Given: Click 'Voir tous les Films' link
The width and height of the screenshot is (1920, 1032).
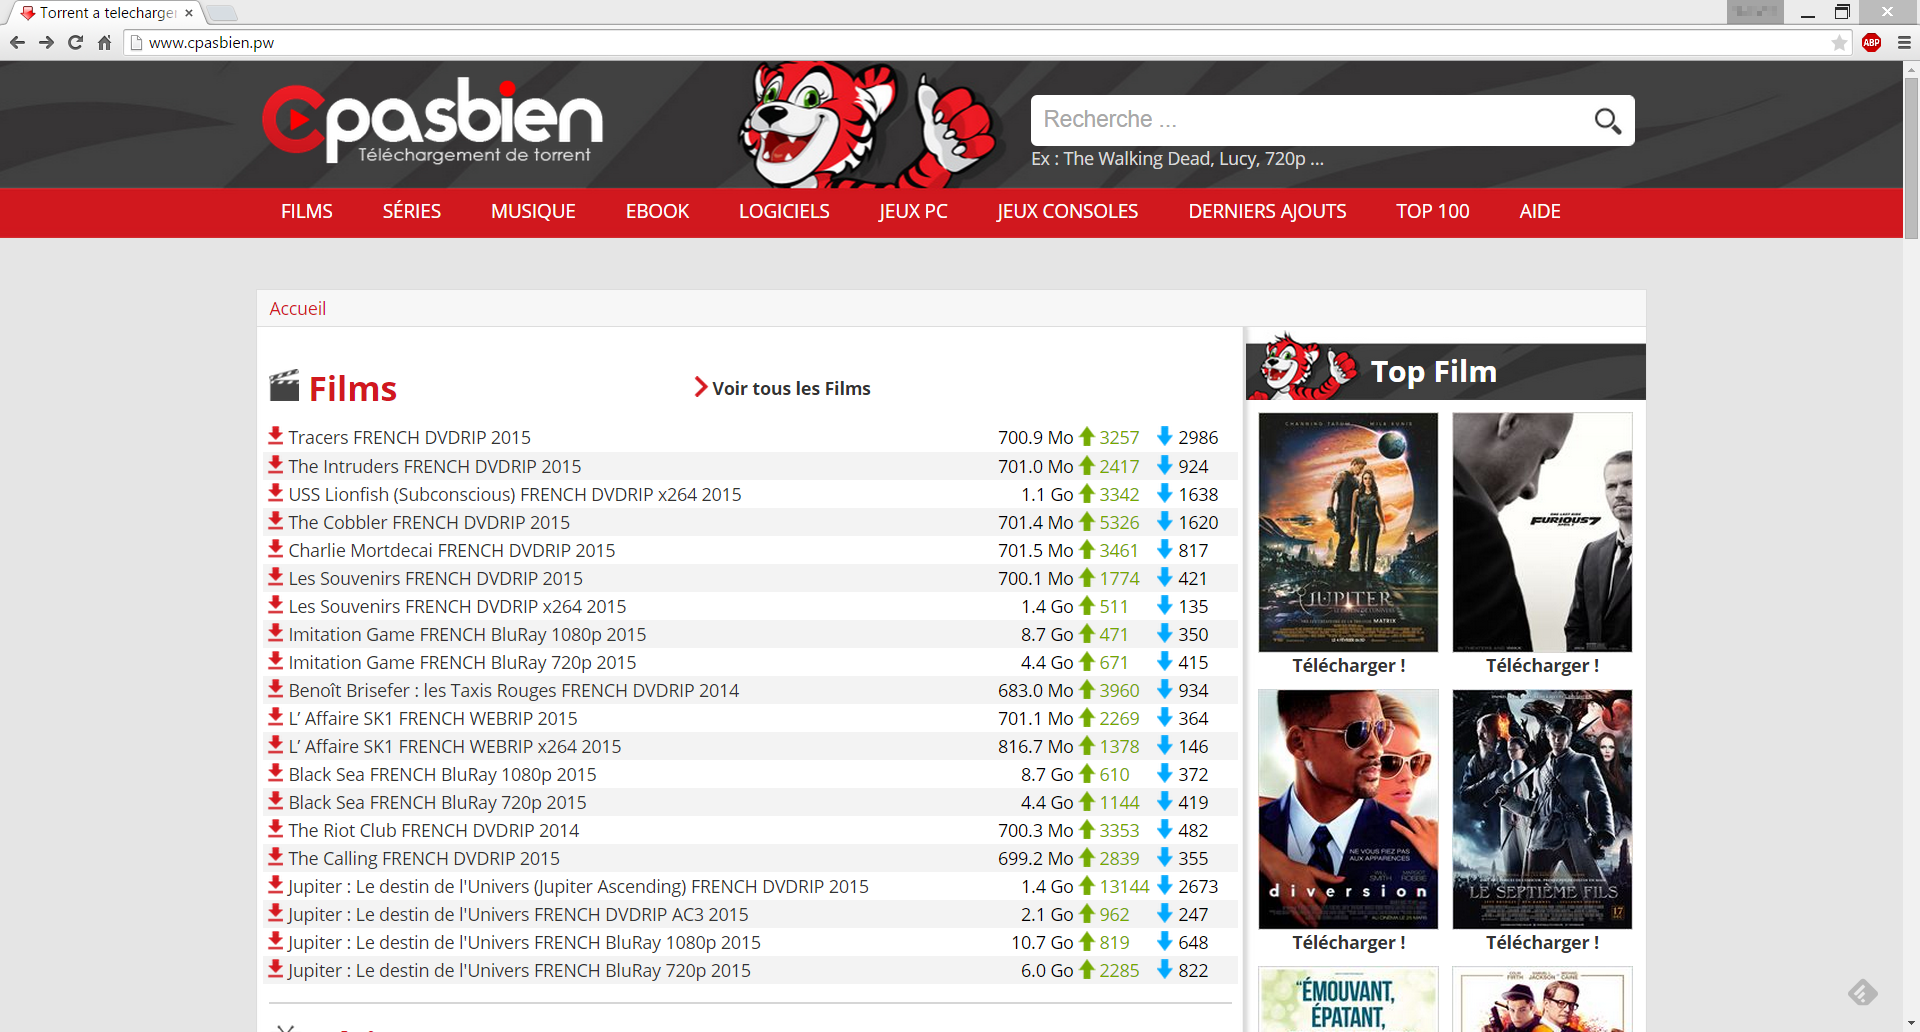Looking at the screenshot, I should coord(782,388).
